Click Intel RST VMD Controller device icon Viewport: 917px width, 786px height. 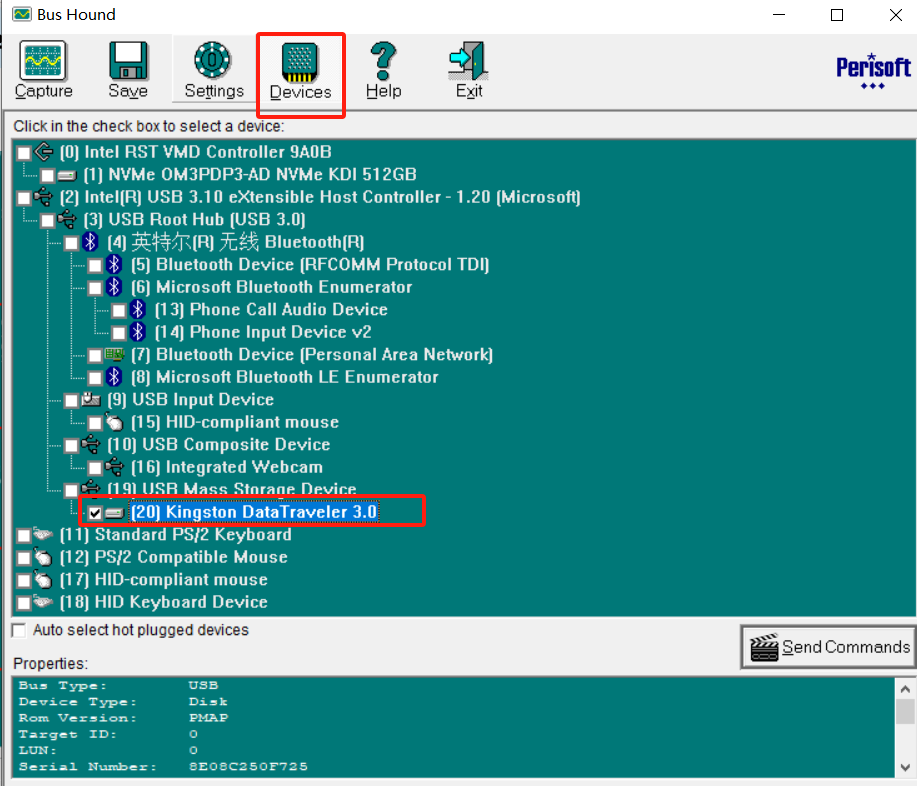coord(44,152)
